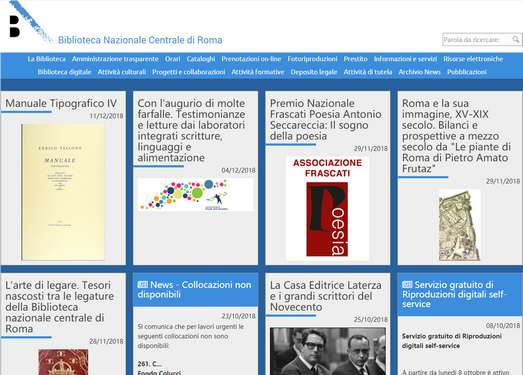Click Biblioteca Nazionale Centrale di Roma title

tap(140, 40)
